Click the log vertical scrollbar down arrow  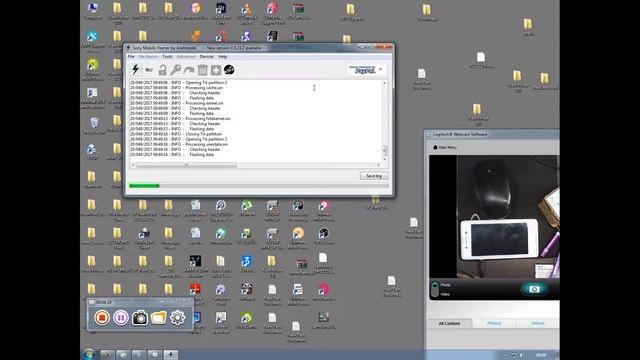click(384, 159)
